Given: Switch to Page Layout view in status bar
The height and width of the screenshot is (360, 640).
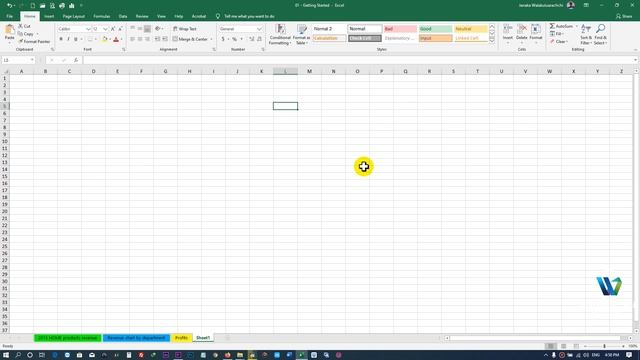Looking at the screenshot, I should [563, 346].
